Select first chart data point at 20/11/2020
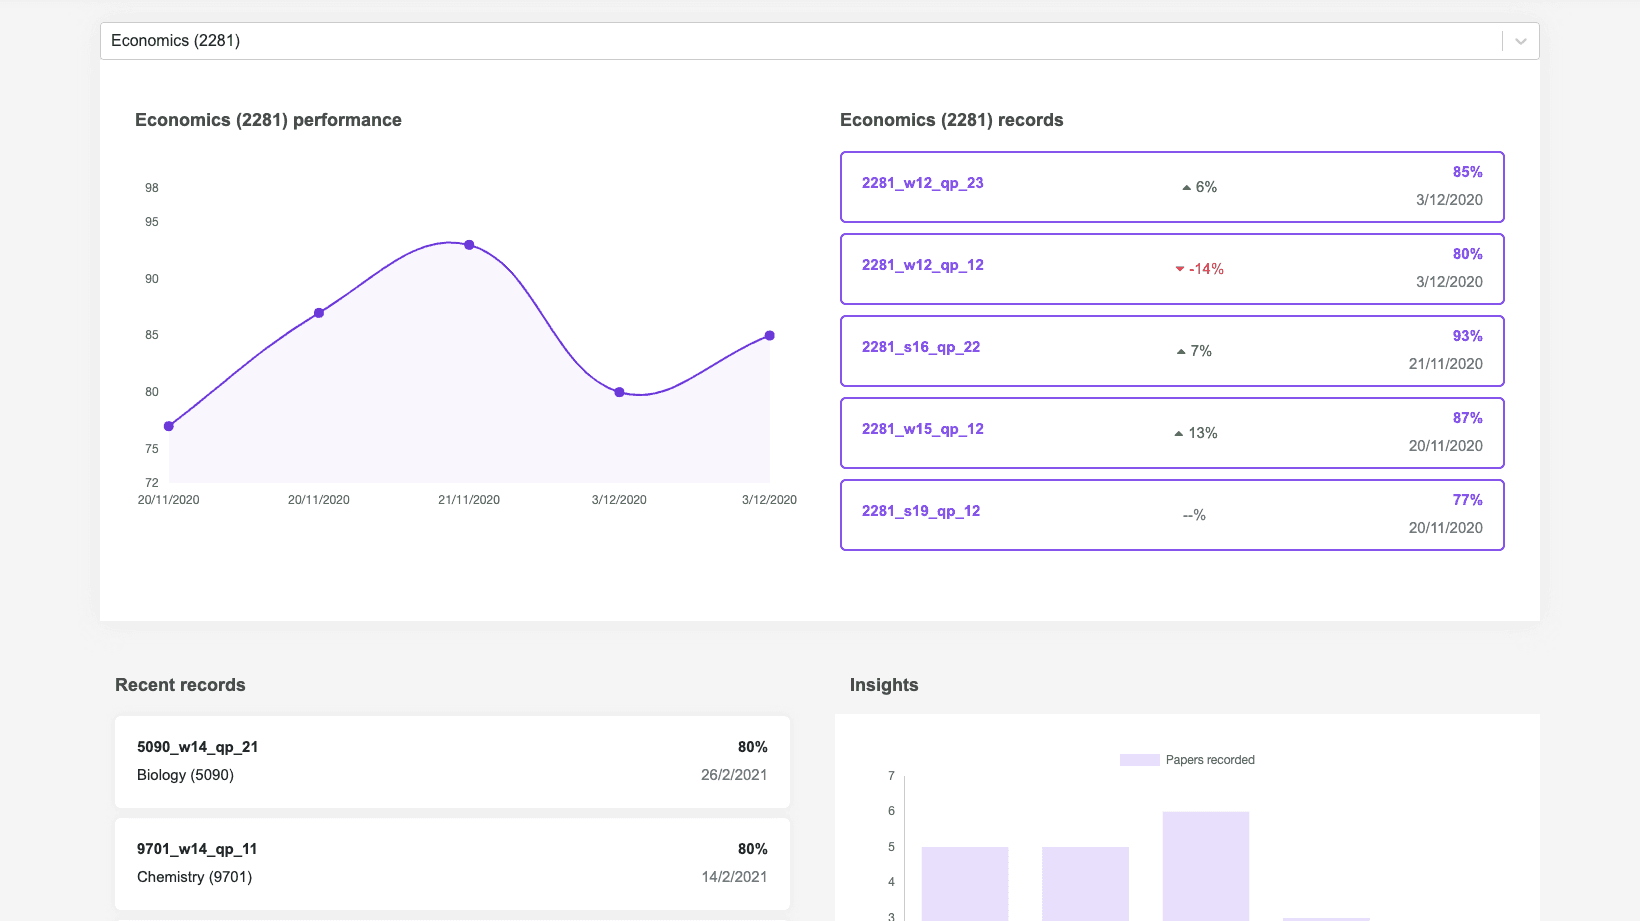This screenshot has height=921, width=1640. pyautogui.click(x=169, y=426)
